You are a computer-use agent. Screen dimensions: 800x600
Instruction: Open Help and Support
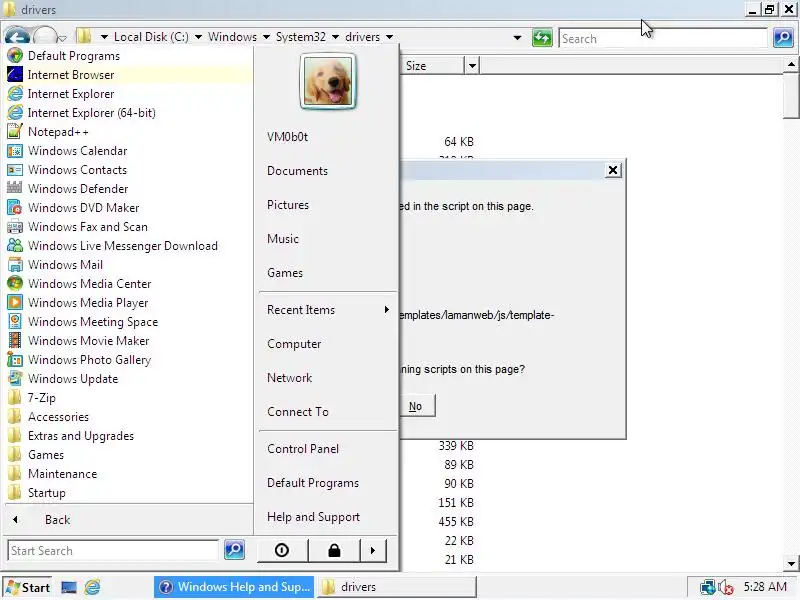click(x=313, y=517)
